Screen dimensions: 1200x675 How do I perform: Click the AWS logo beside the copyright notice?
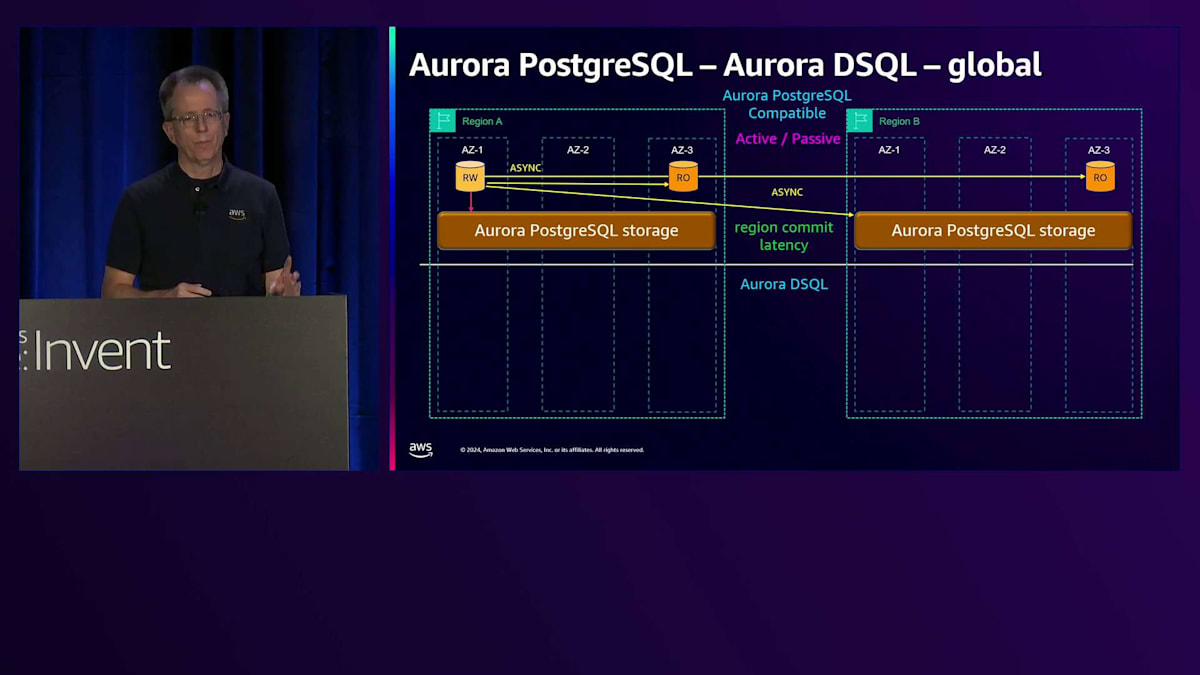[x=421, y=450]
